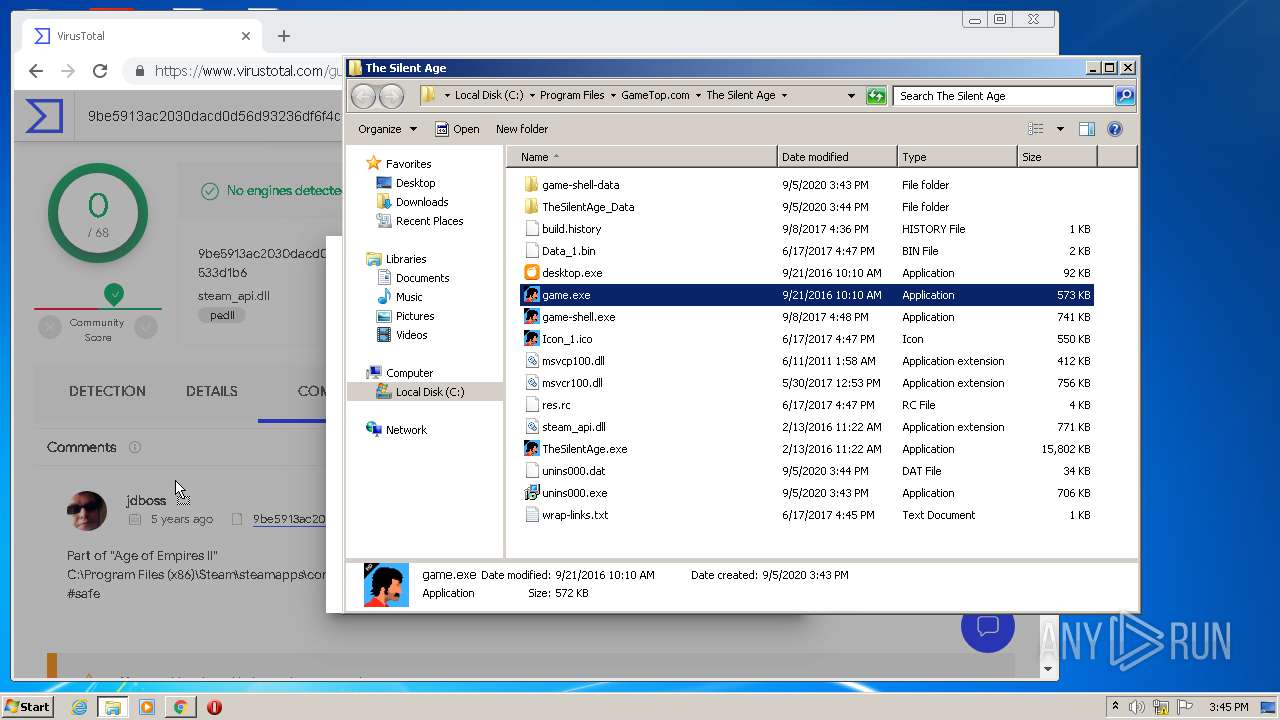Click the Search The Silent Age field
Viewport: 1280px width, 720px height.
click(1003, 96)
